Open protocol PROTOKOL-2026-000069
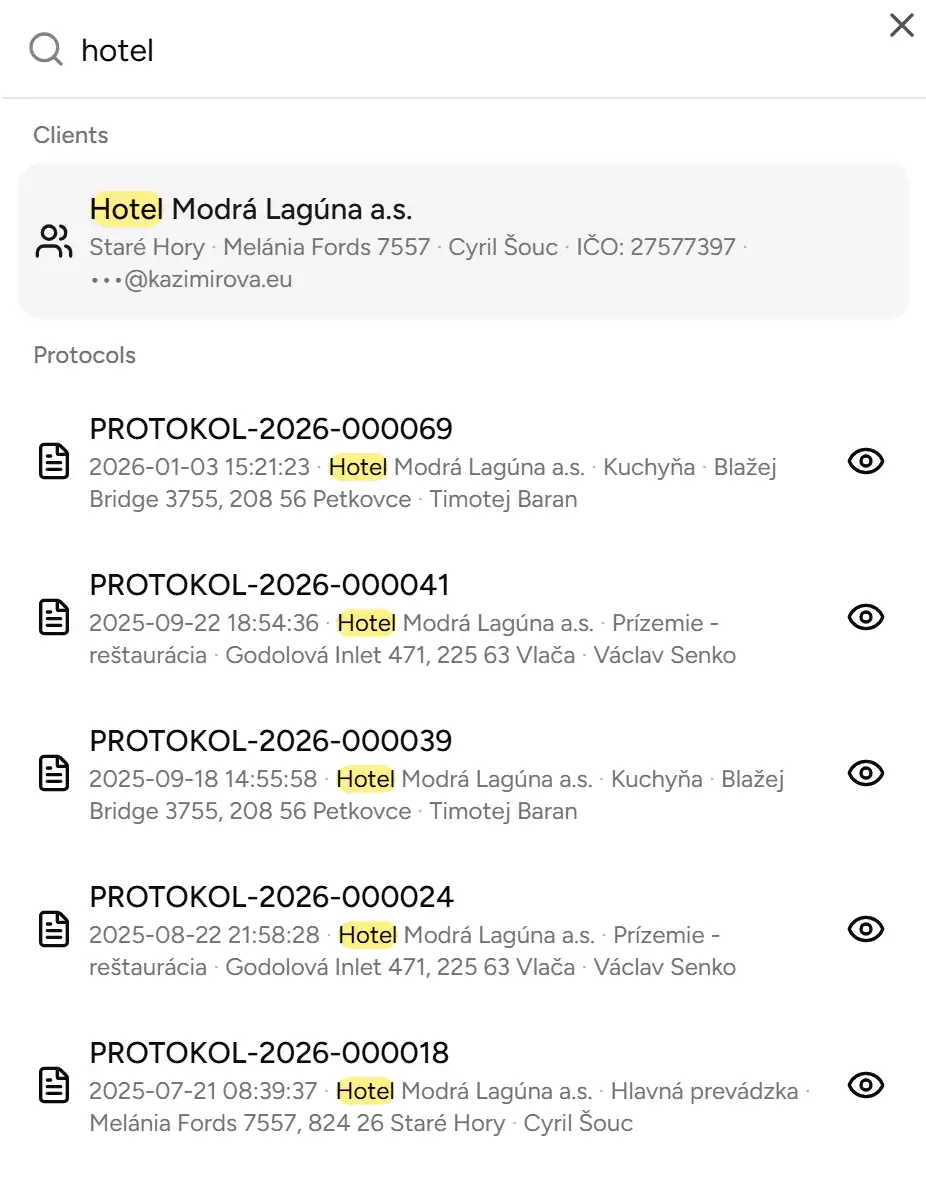The image size is (926, 1180). tap(271, 428)
